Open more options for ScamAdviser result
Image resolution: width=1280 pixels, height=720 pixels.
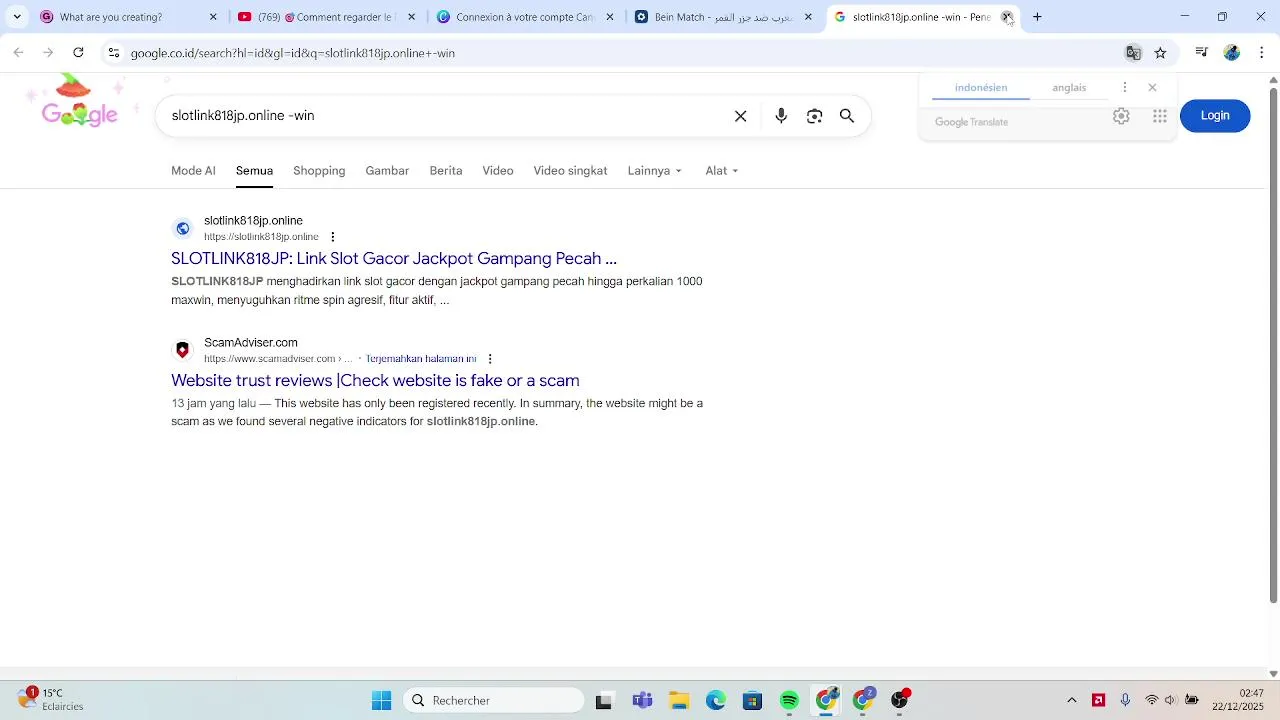pos(490,359)
